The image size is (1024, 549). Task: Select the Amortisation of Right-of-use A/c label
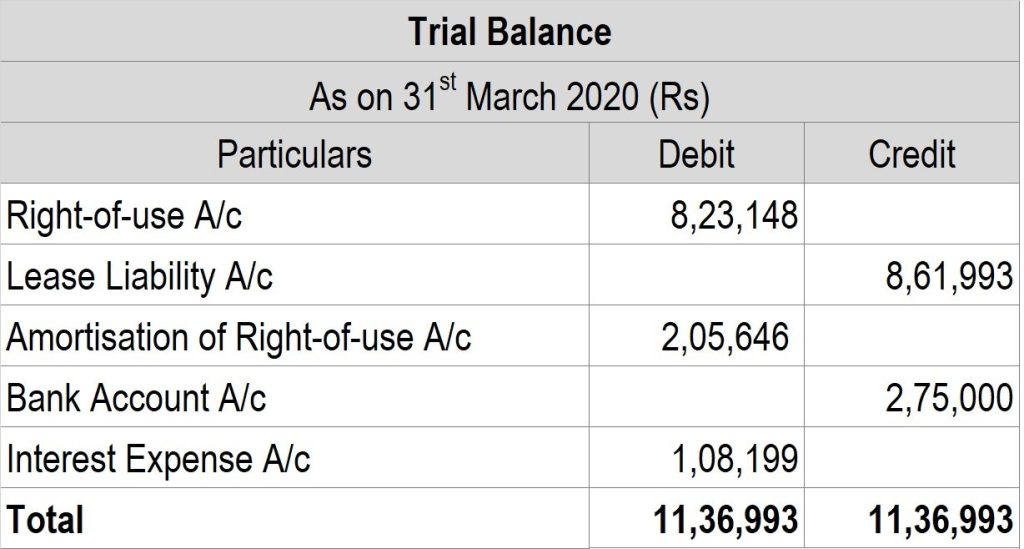[x=238, y=338]
